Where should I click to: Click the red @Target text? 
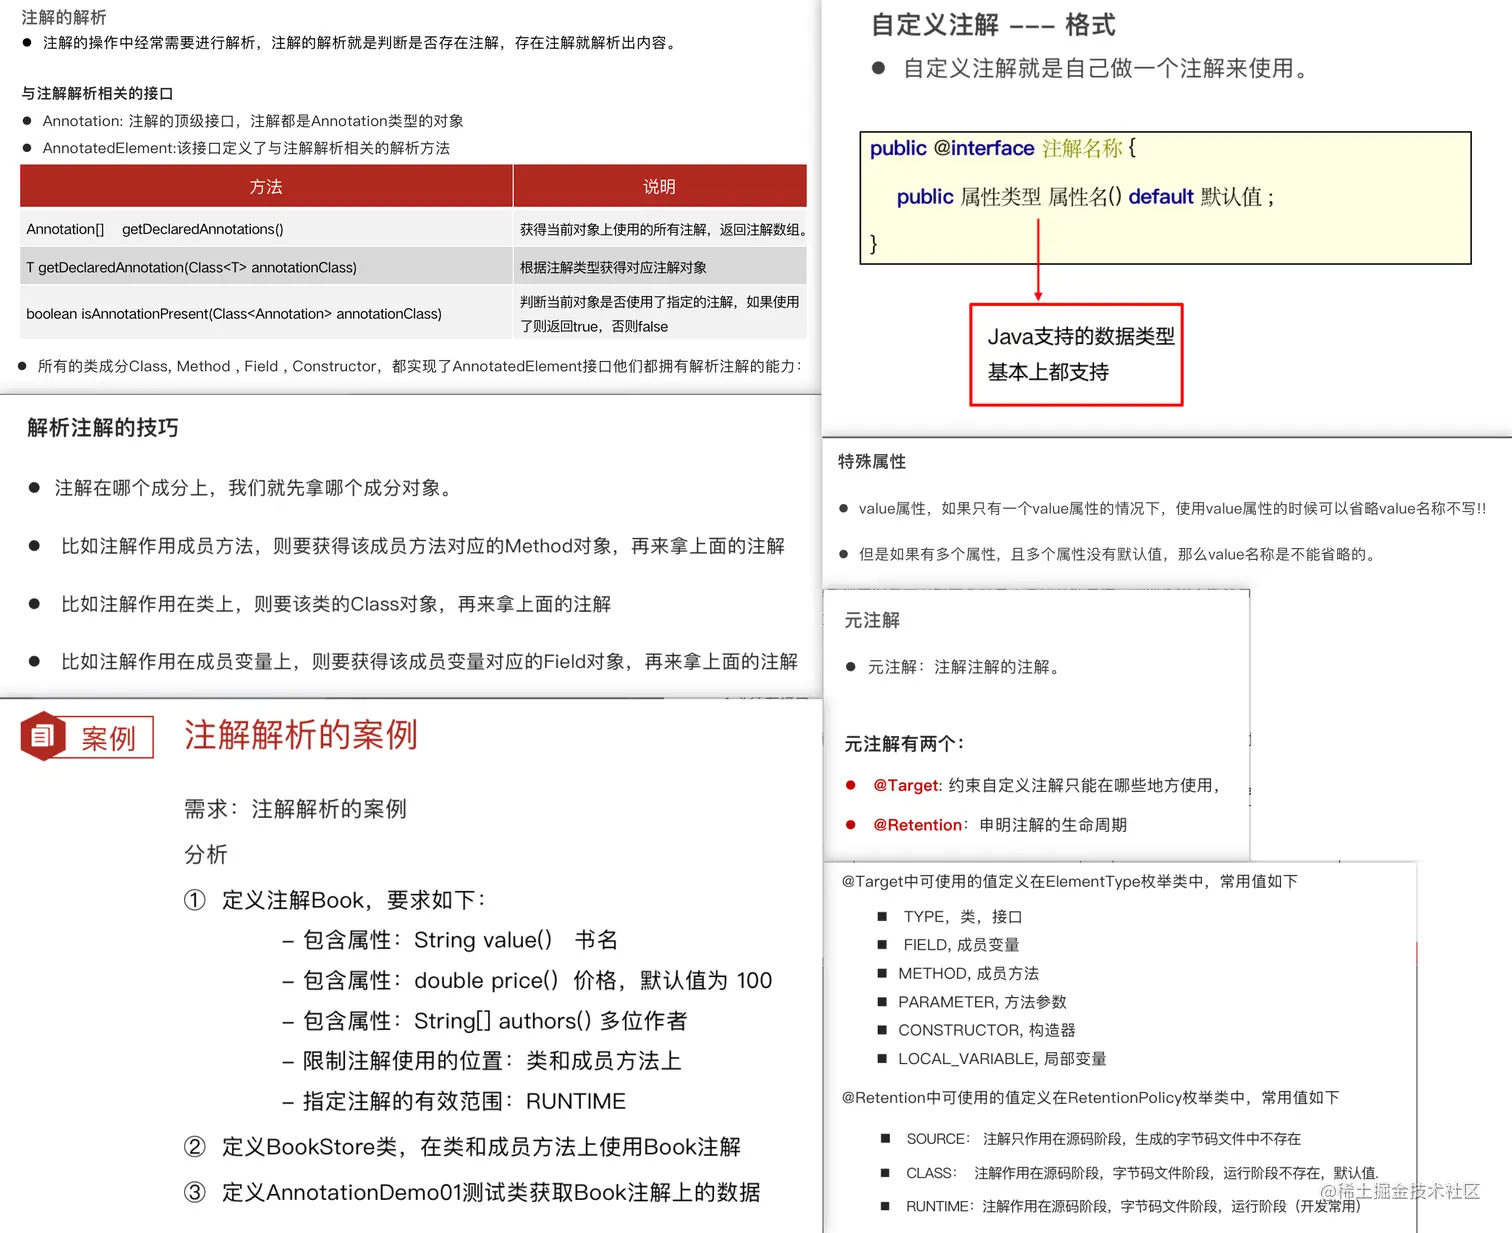pyautogui.click(x=906, y=785)
